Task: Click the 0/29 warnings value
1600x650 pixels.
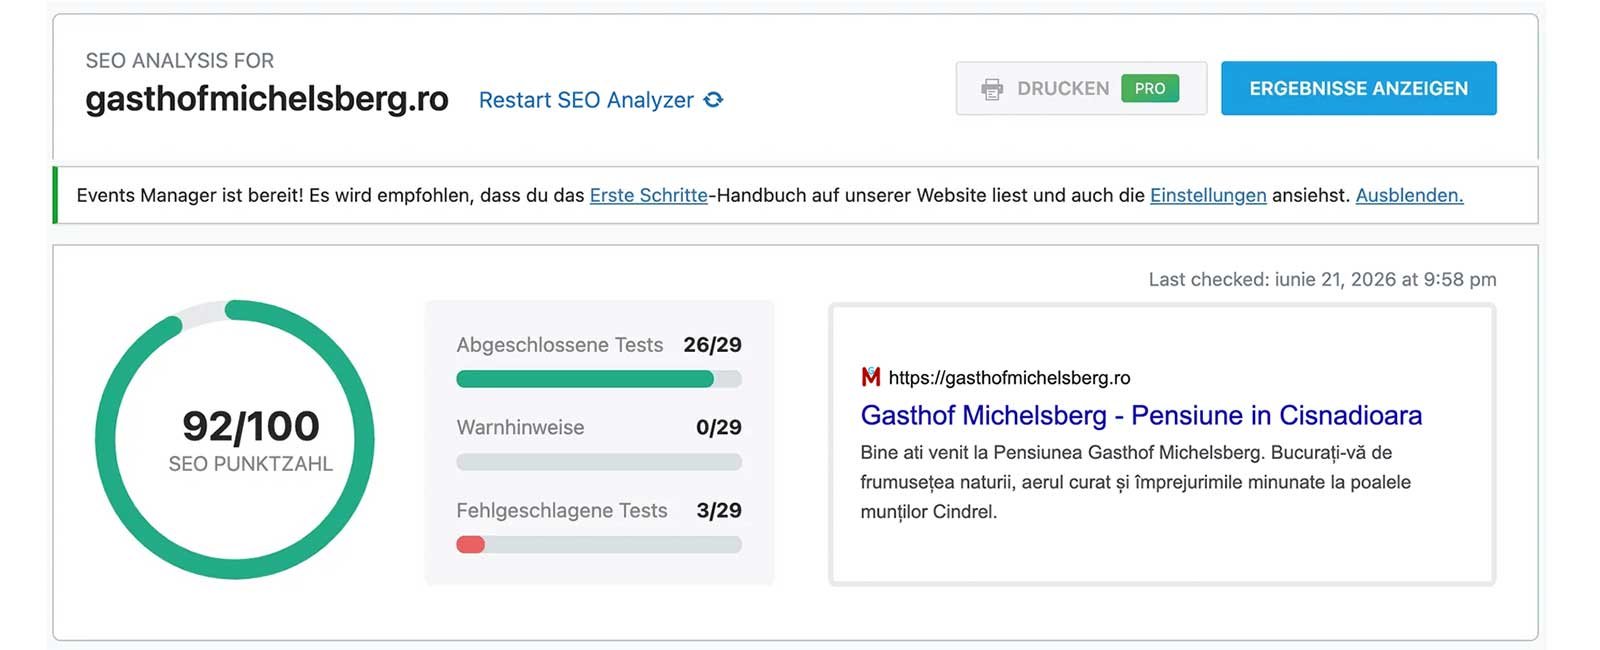Action: pos(719,428)
